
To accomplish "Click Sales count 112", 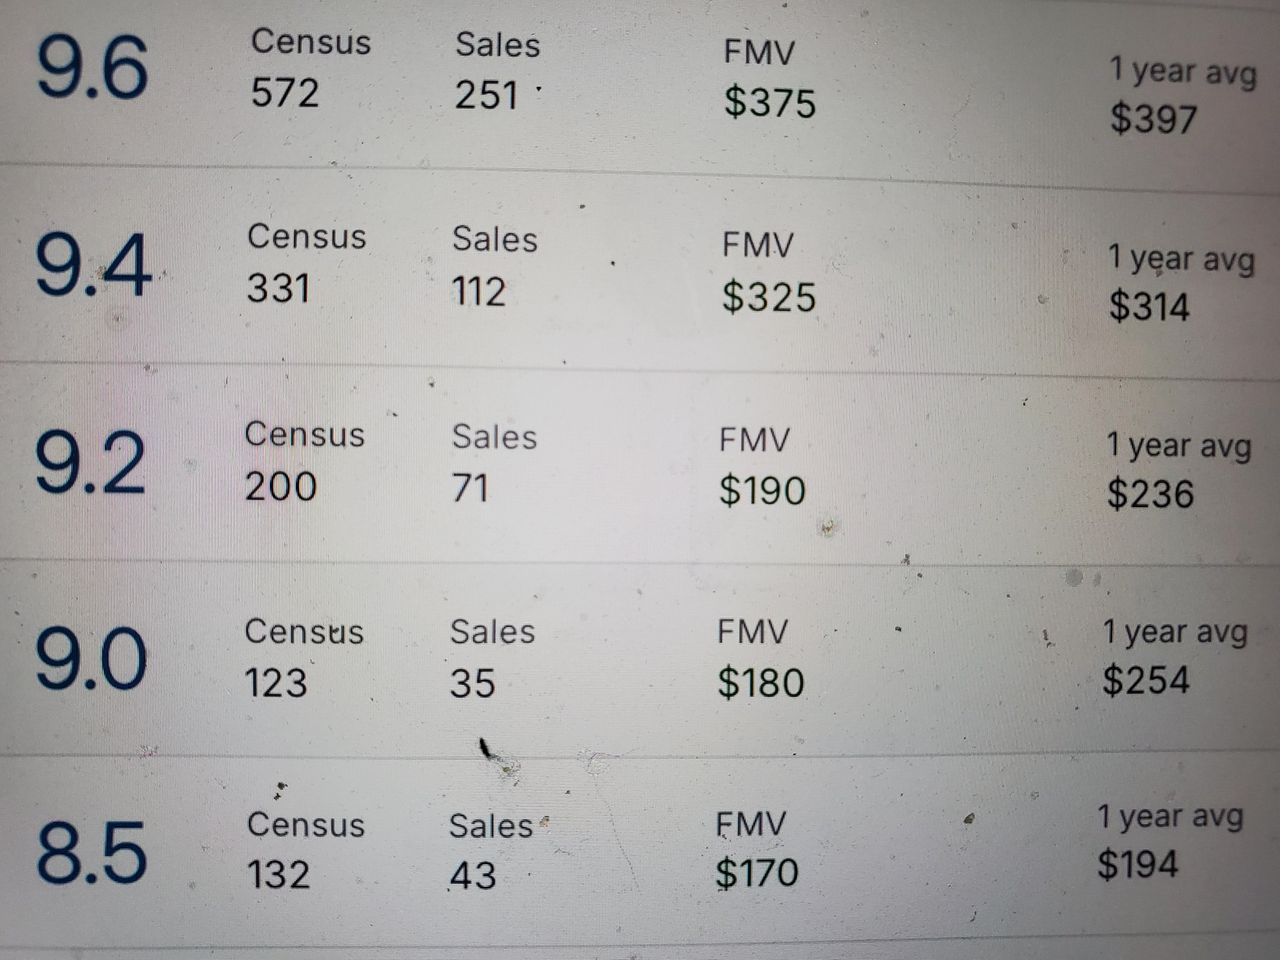I will click(x=479, y=291).
